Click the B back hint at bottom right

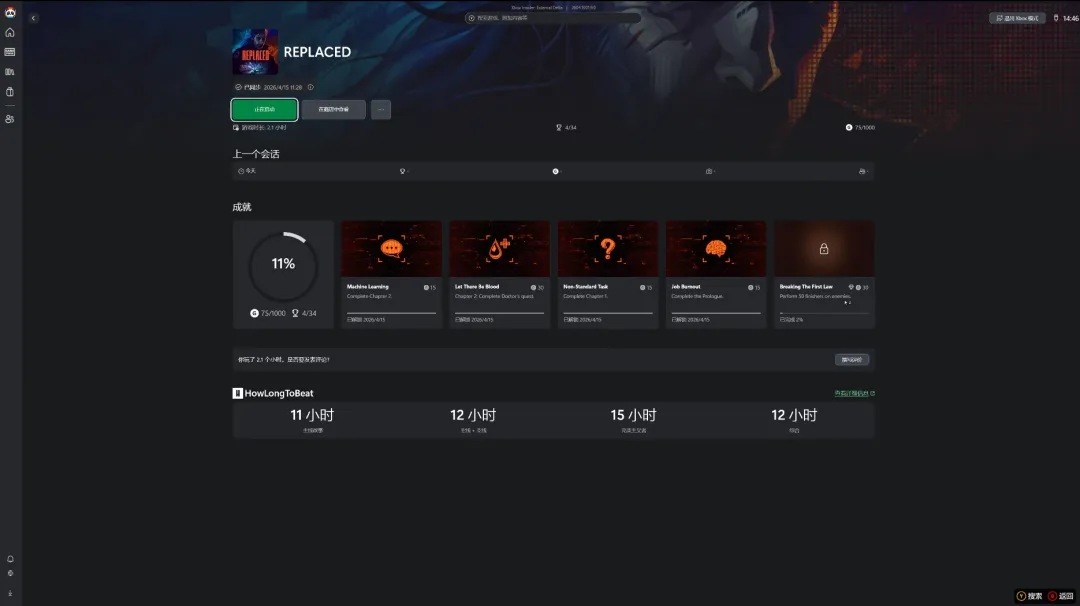pos(1061,596)
